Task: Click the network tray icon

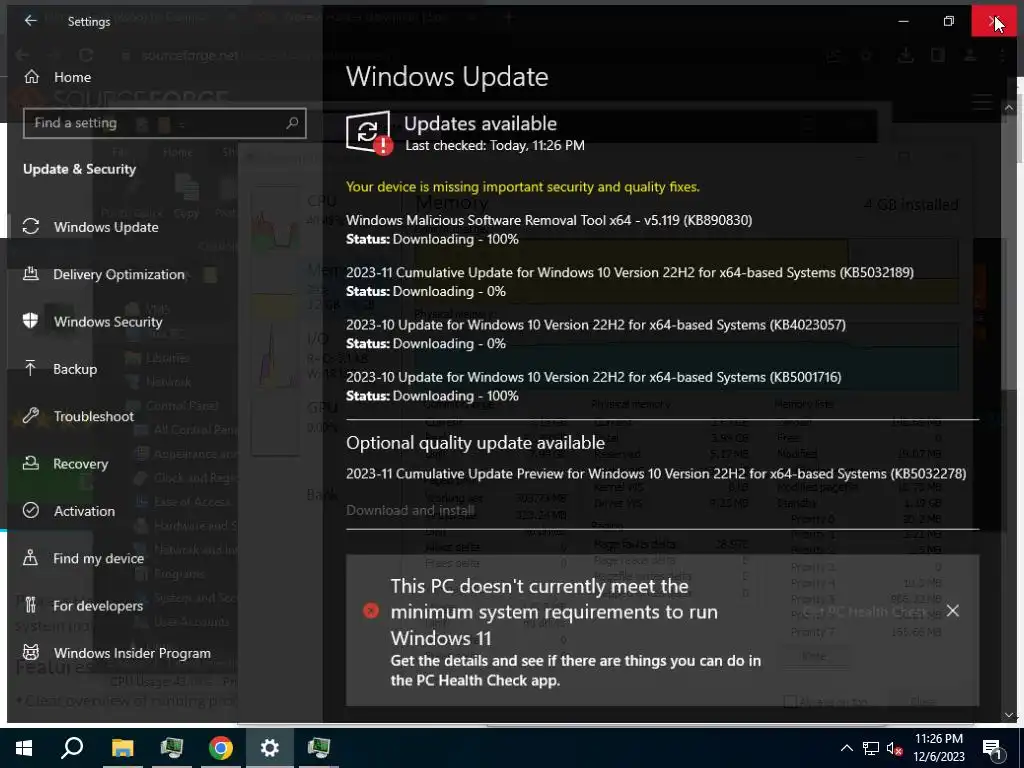Action: tap(871, 748)
